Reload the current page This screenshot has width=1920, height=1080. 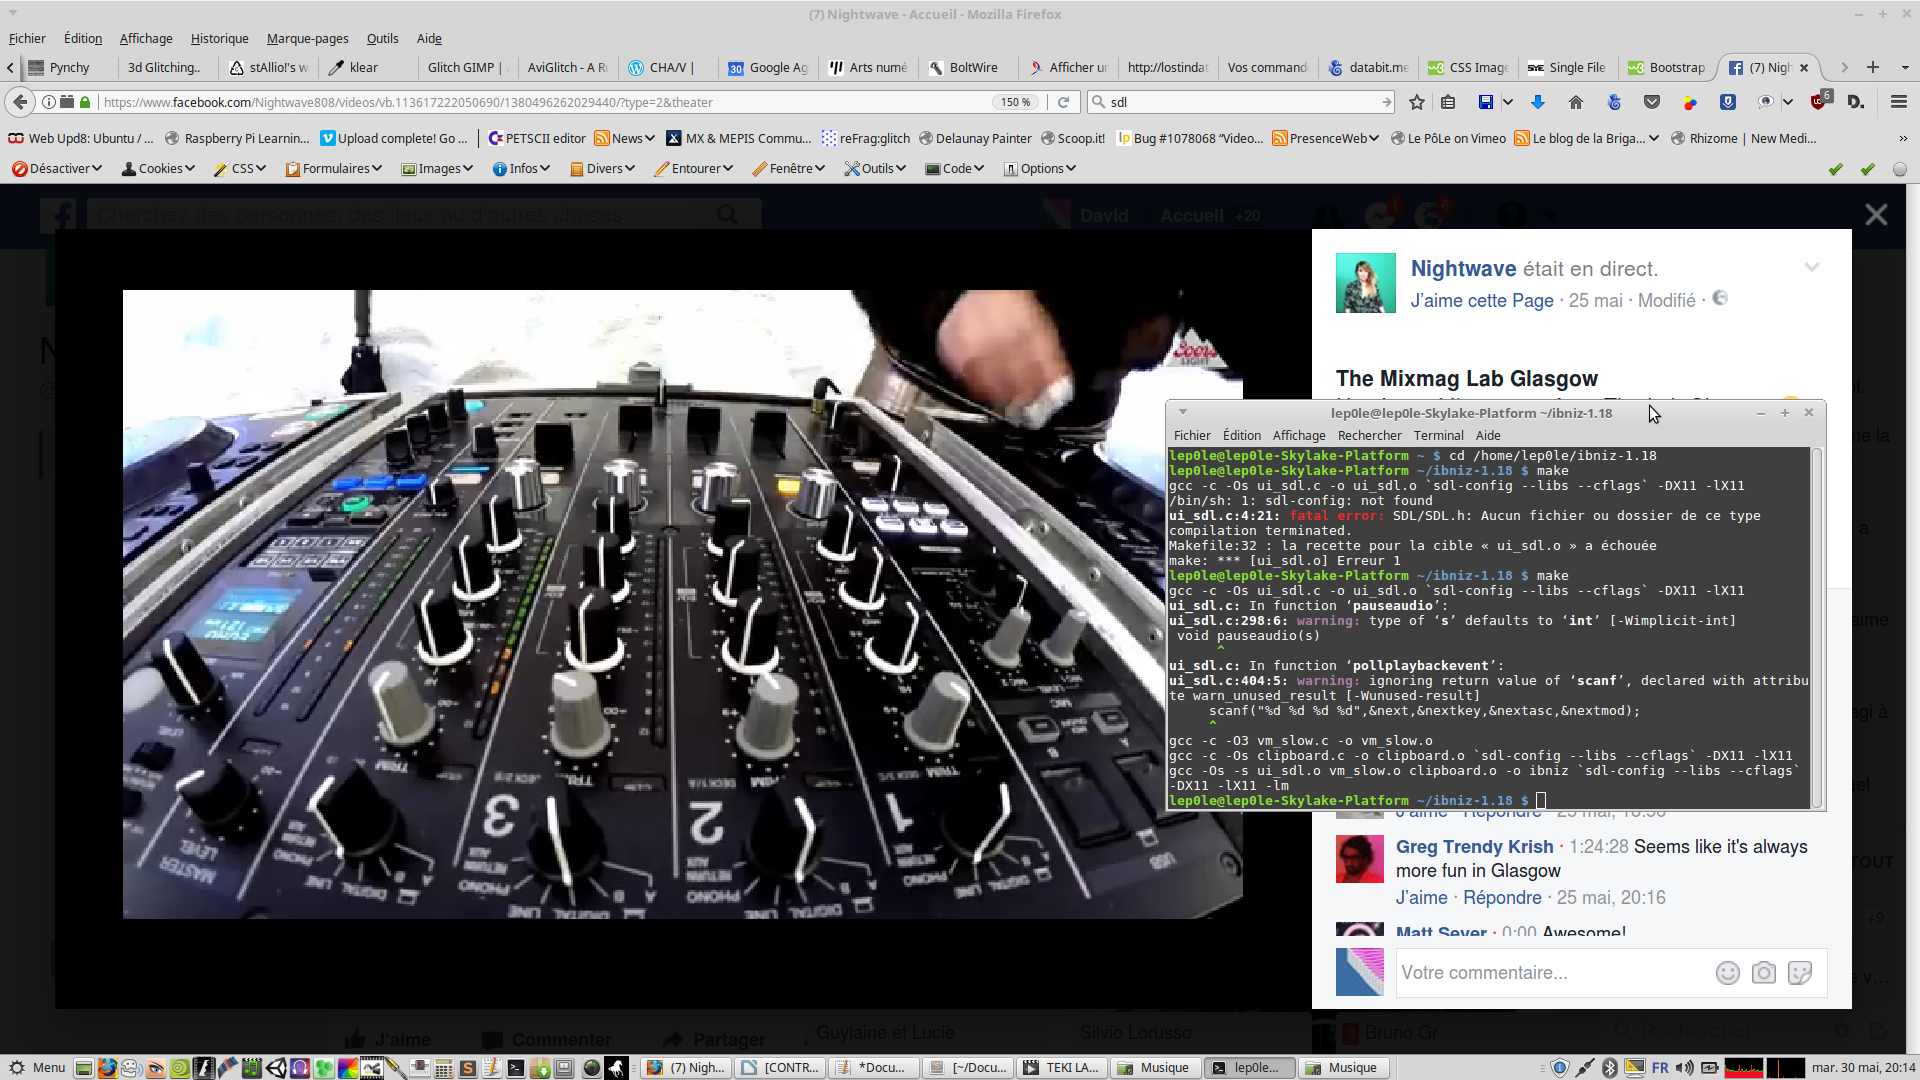(1064, 102)
